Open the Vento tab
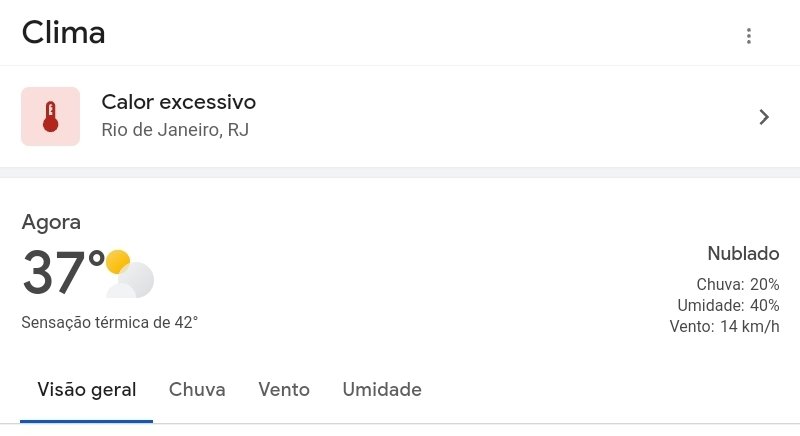Viewport: 800px width, 436px height. (284, 390)
